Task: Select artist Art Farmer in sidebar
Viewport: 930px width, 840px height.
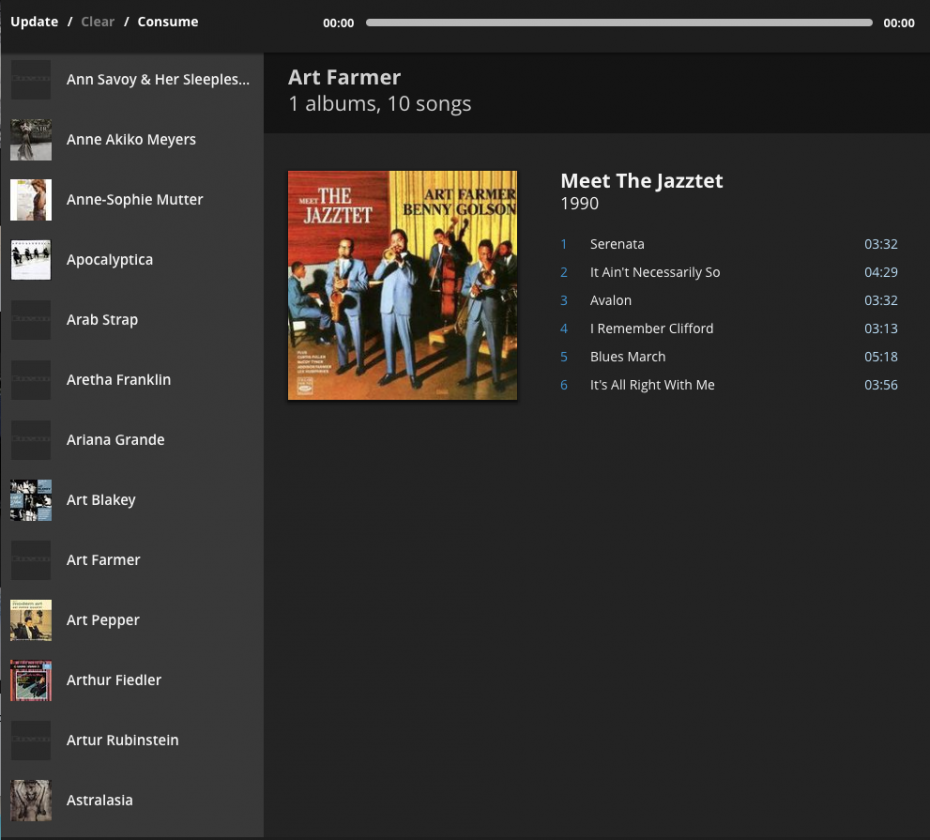Action: point(132,559)
